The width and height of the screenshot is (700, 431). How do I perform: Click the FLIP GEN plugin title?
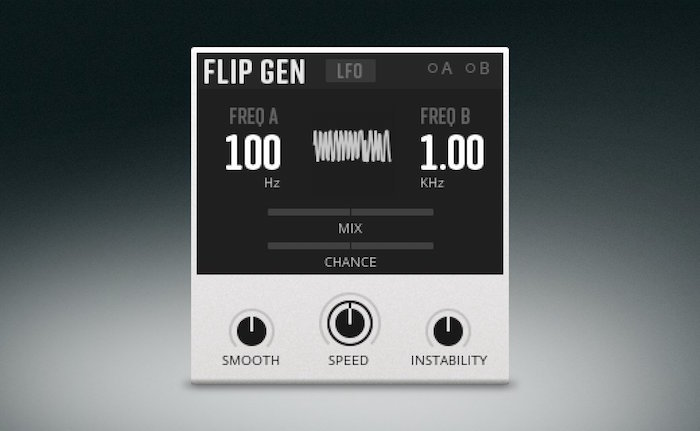(254, 71)
